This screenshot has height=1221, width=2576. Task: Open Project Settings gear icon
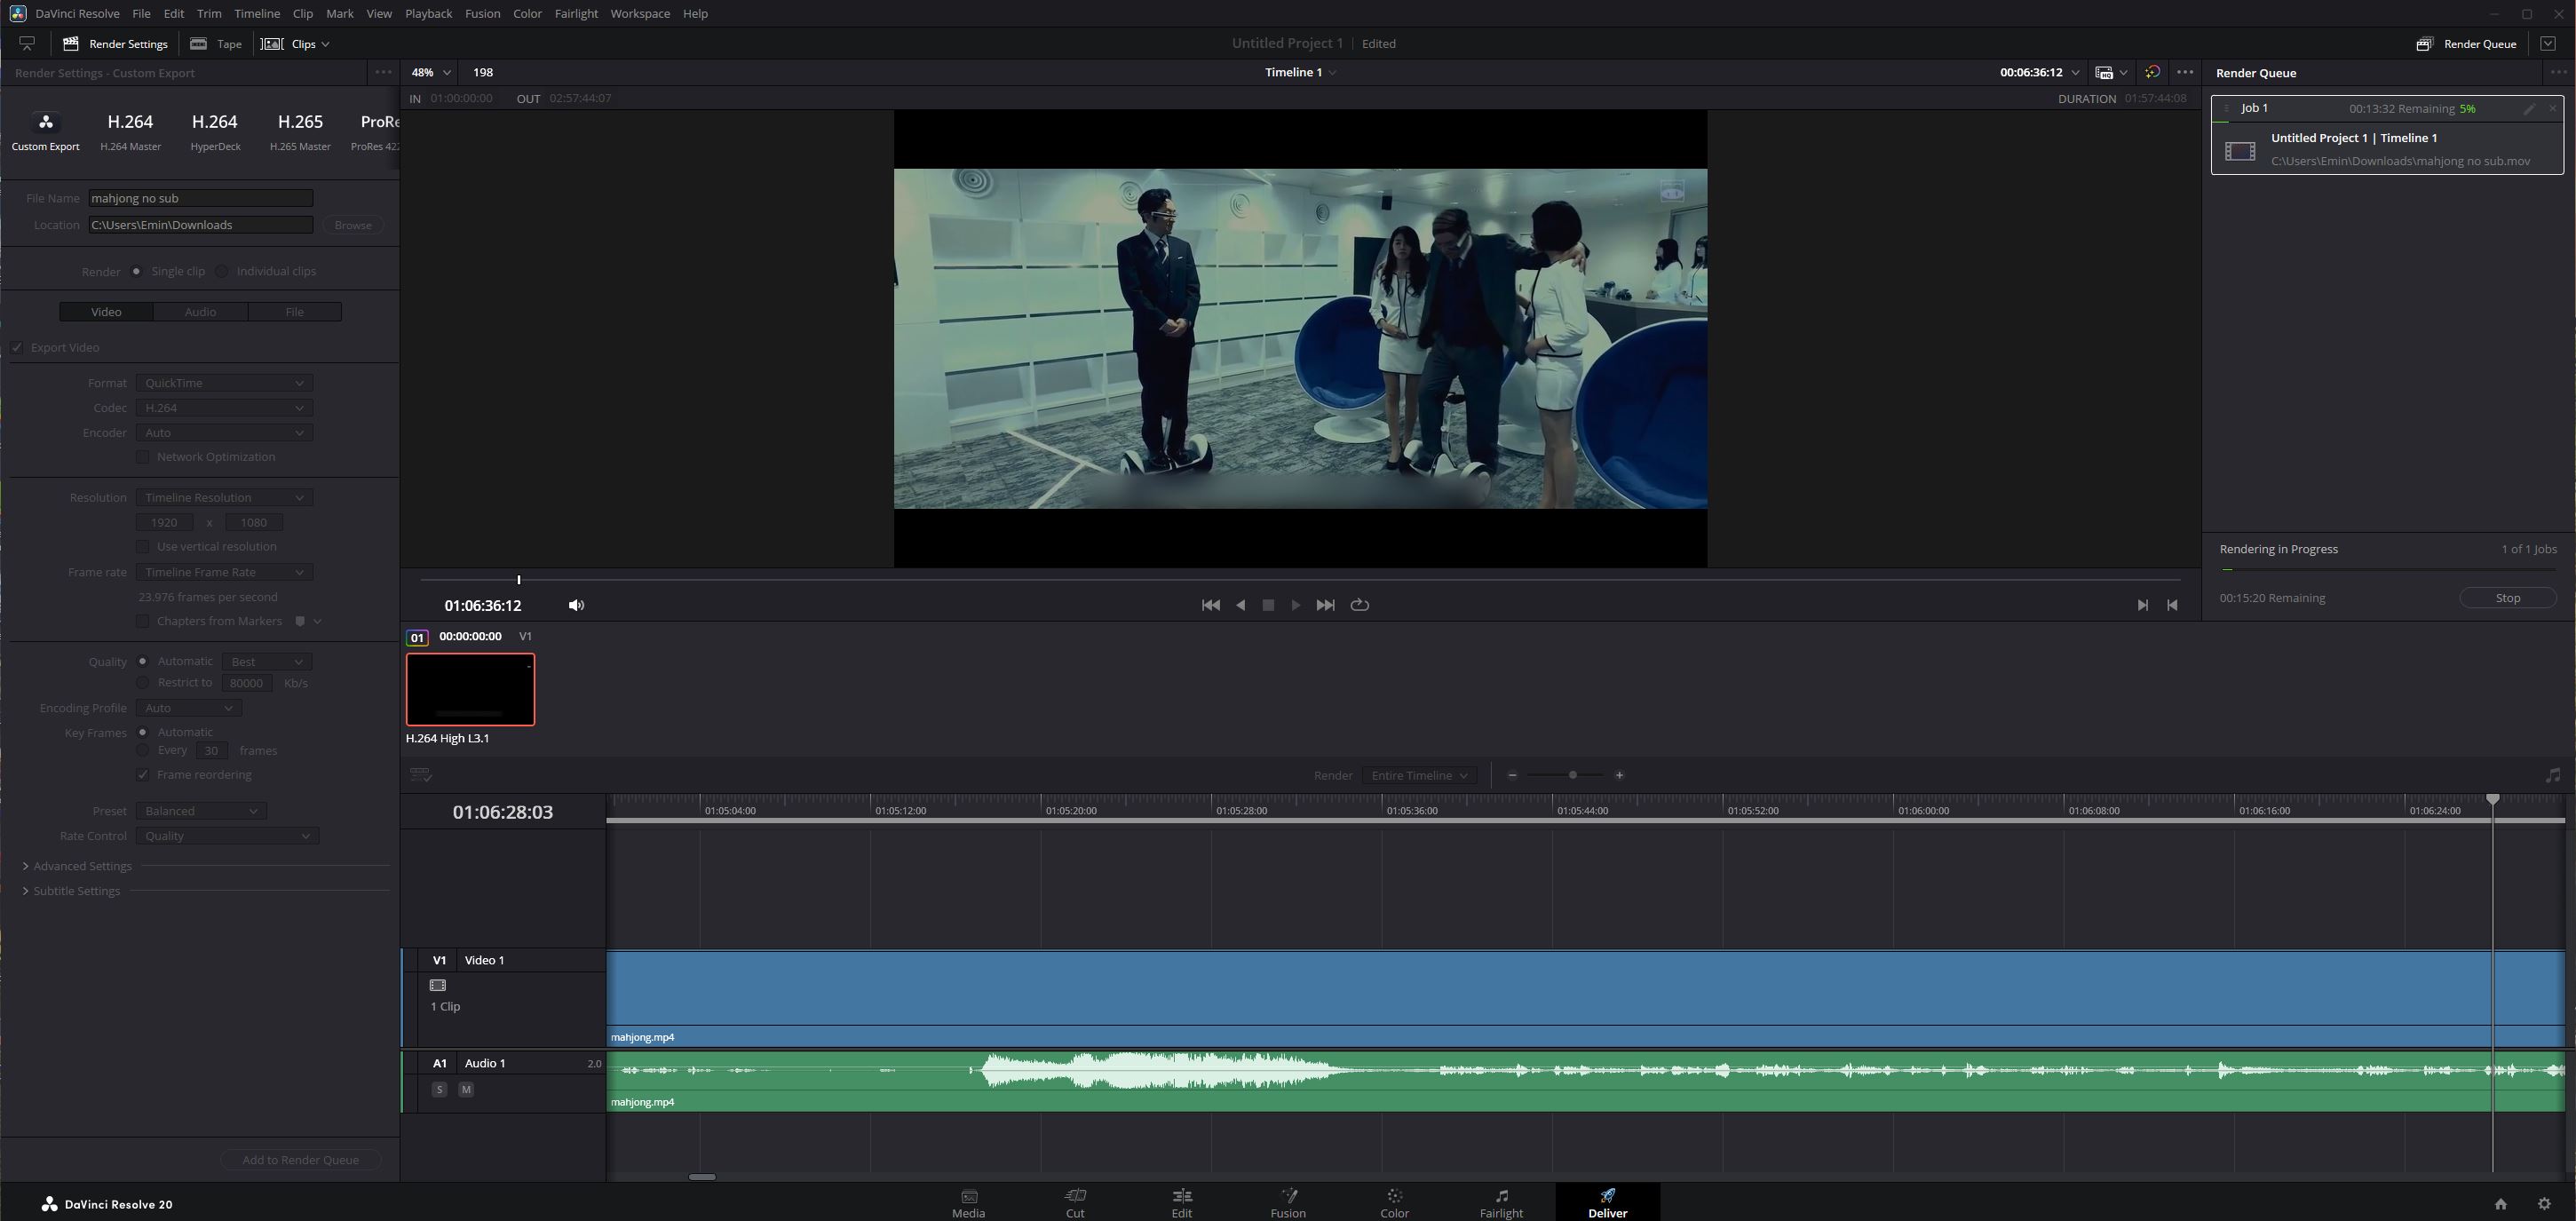tap(2544, 1204)
